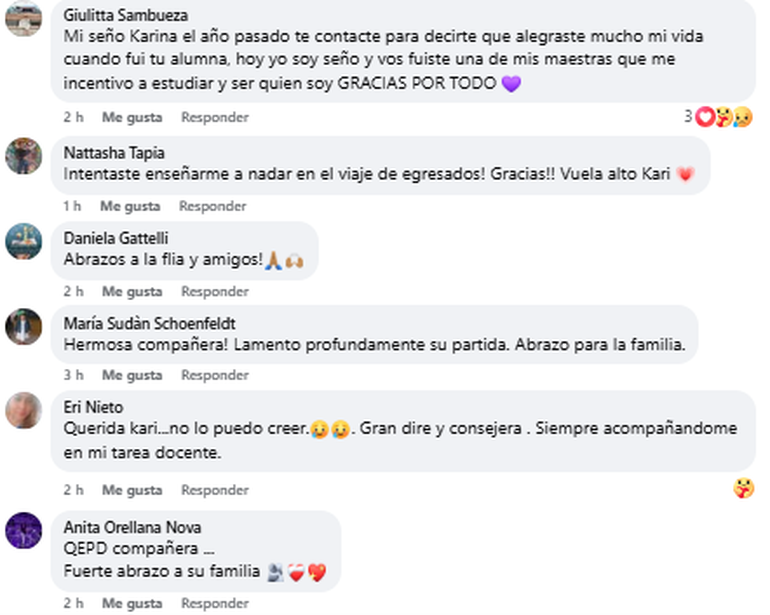
Task: Click the 3 h timestamp on María's comment
Action: pyautogui.click(x=72, y=376)
